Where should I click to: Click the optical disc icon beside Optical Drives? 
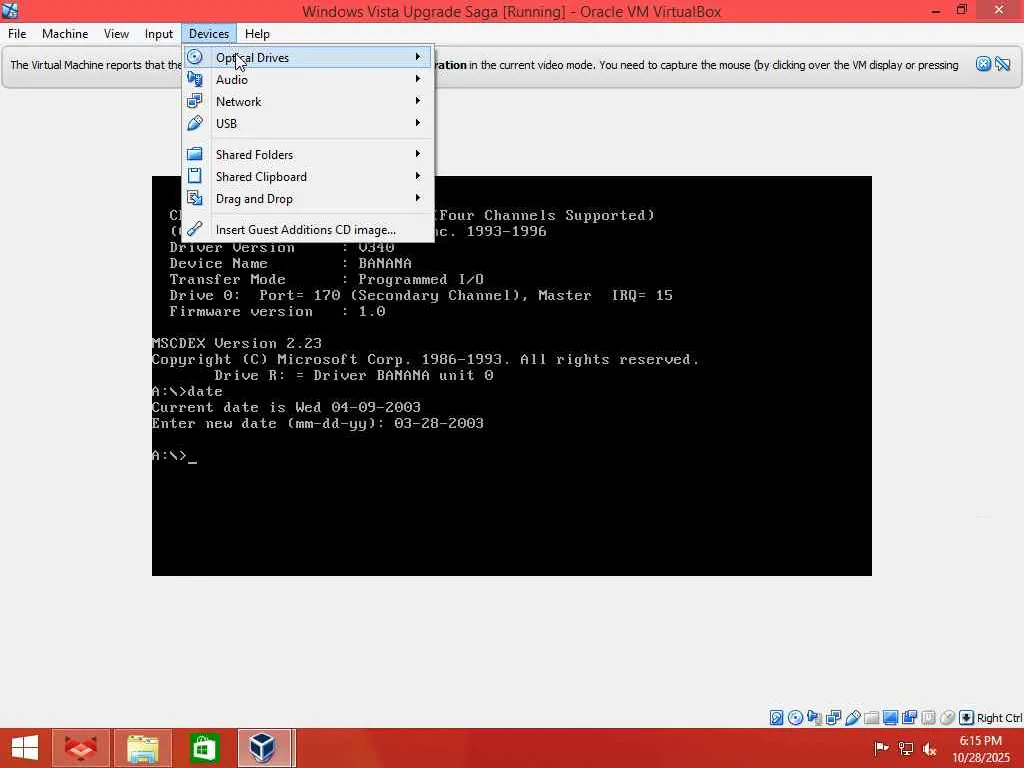click(195, 57)
